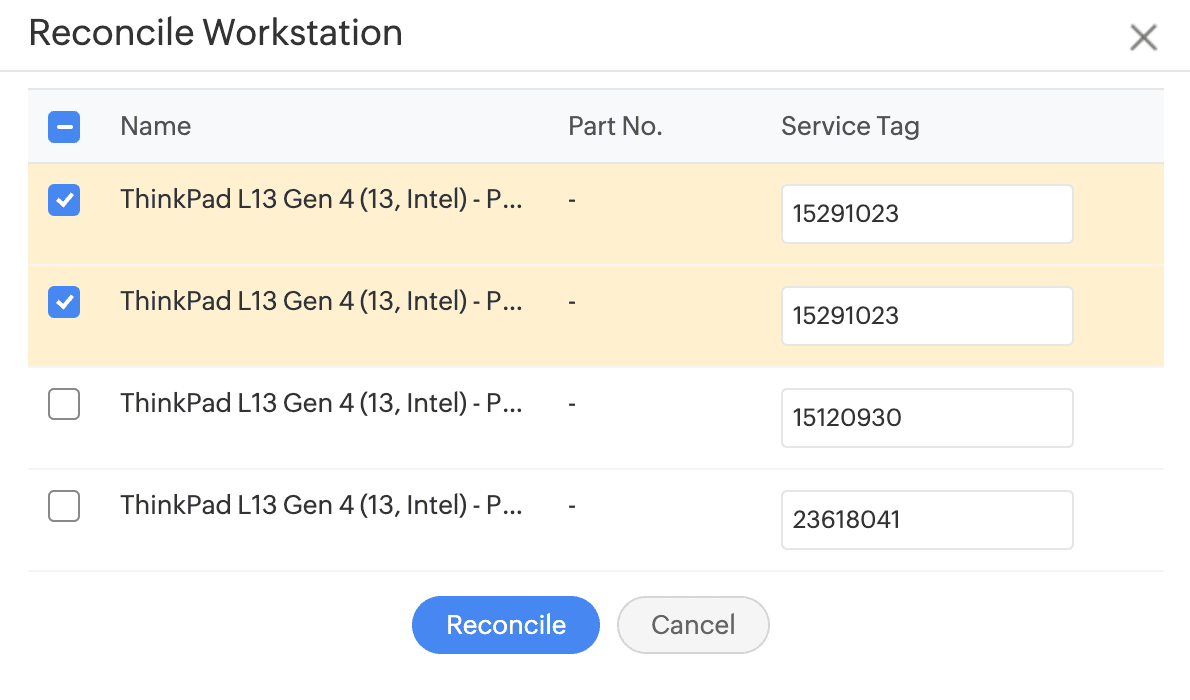Click the first row's Service Tag field

926,214
